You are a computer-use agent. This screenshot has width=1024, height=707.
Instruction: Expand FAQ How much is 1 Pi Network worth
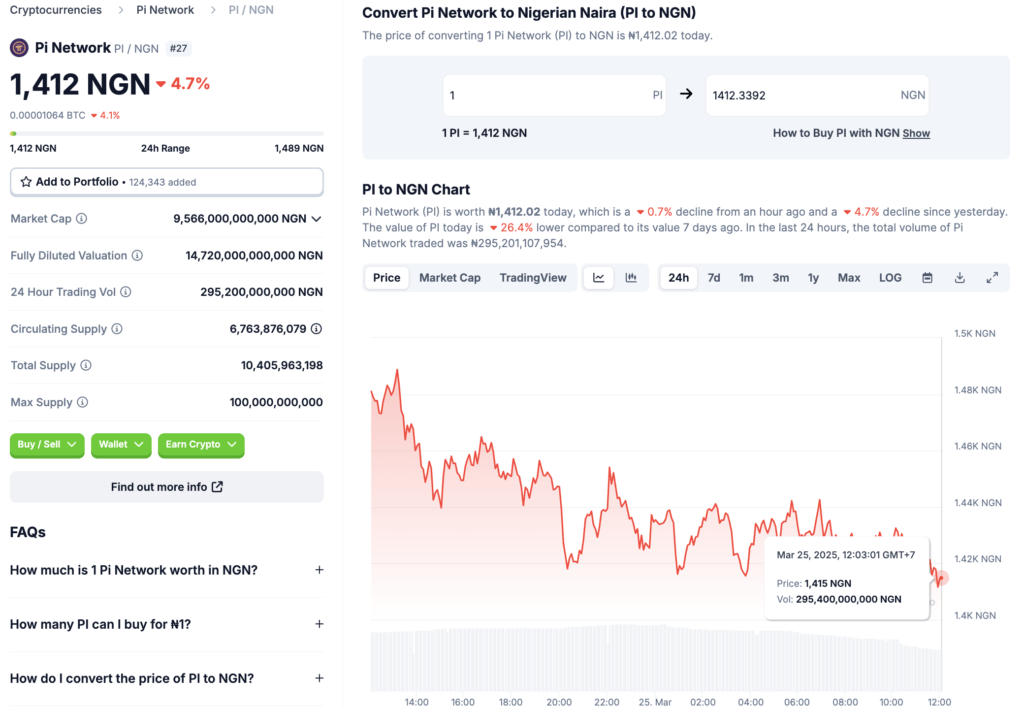click(167, 570)
